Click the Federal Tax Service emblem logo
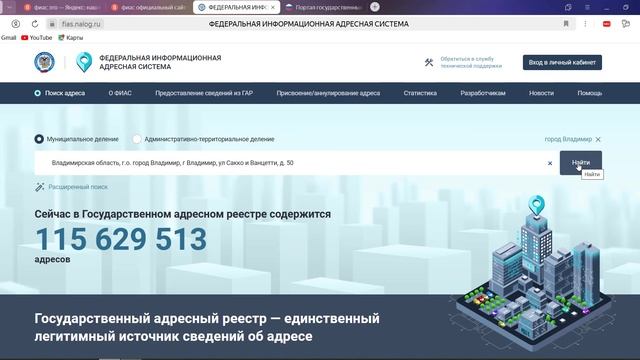640x360 pixels. point(44,62)
